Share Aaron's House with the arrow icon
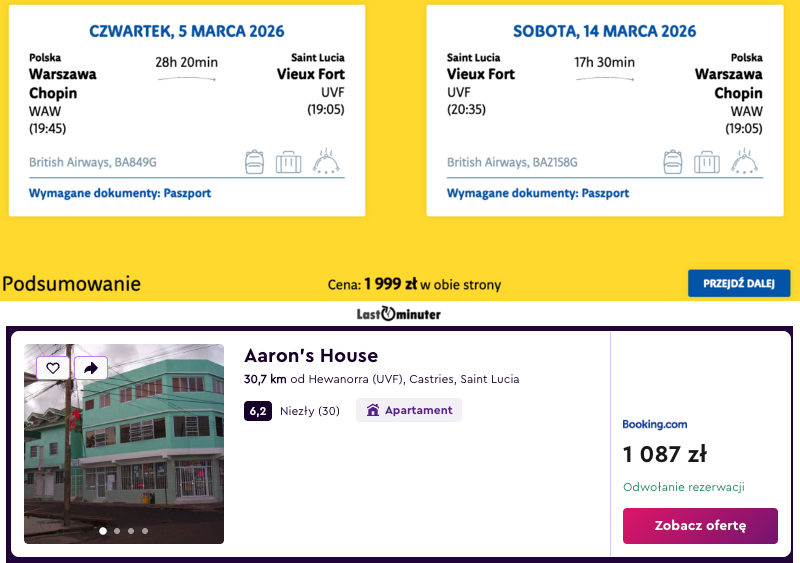This screenshot has width=800, height=563. pyautogui.click(x=90, y=368)
